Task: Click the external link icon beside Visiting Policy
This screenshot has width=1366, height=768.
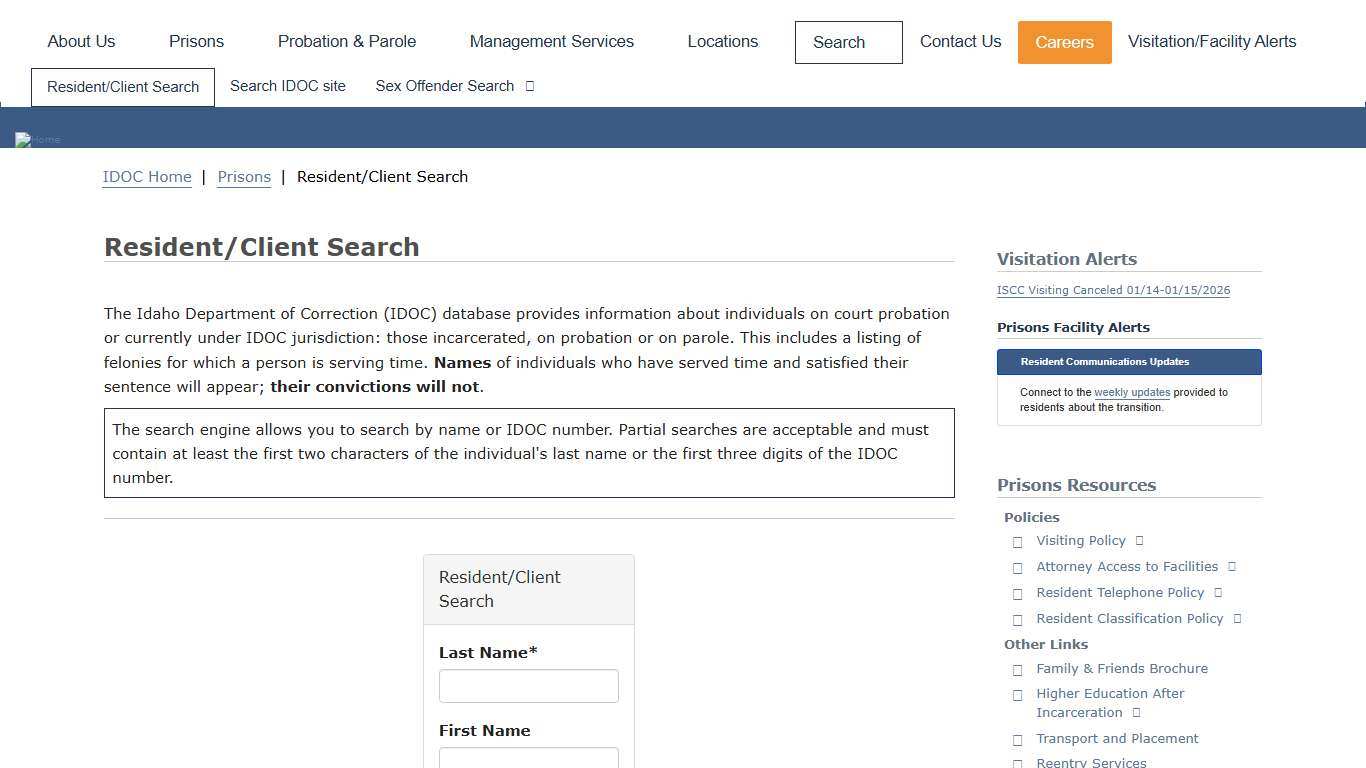Action: 1138,540
